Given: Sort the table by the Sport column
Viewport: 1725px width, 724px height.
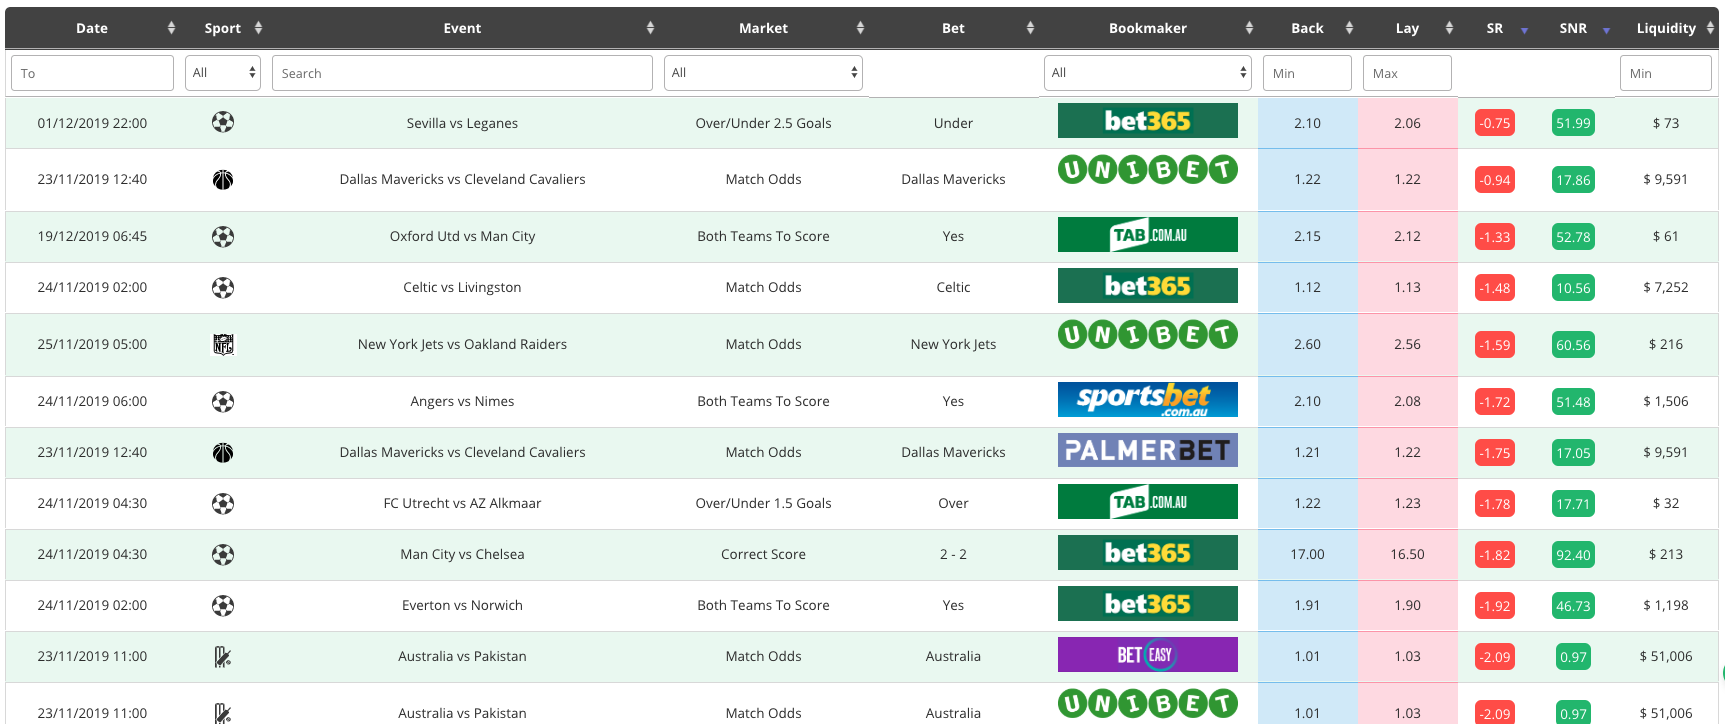Looking at the screenshot, I should click(x=223, y=28).
